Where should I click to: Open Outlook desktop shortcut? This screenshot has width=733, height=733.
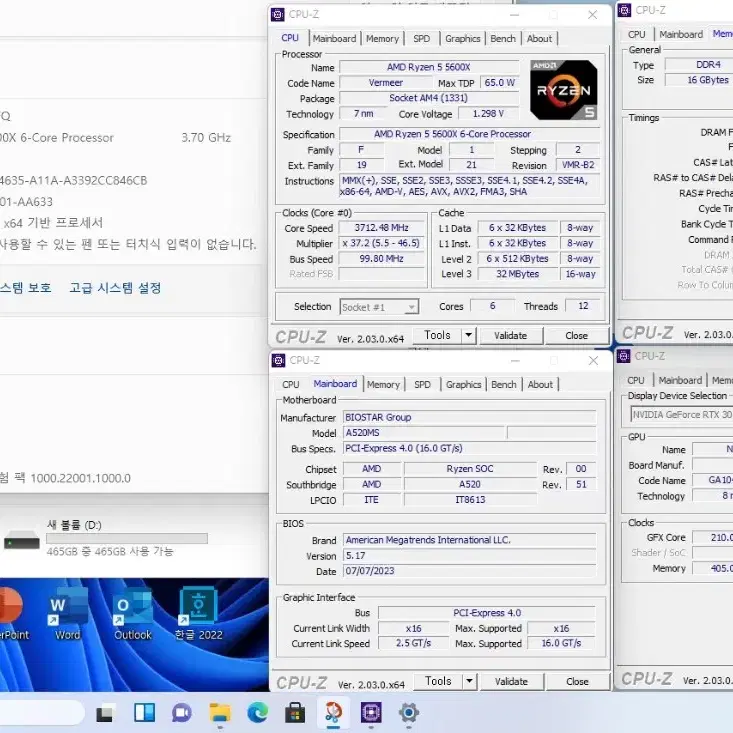click(x=133, y=614)
